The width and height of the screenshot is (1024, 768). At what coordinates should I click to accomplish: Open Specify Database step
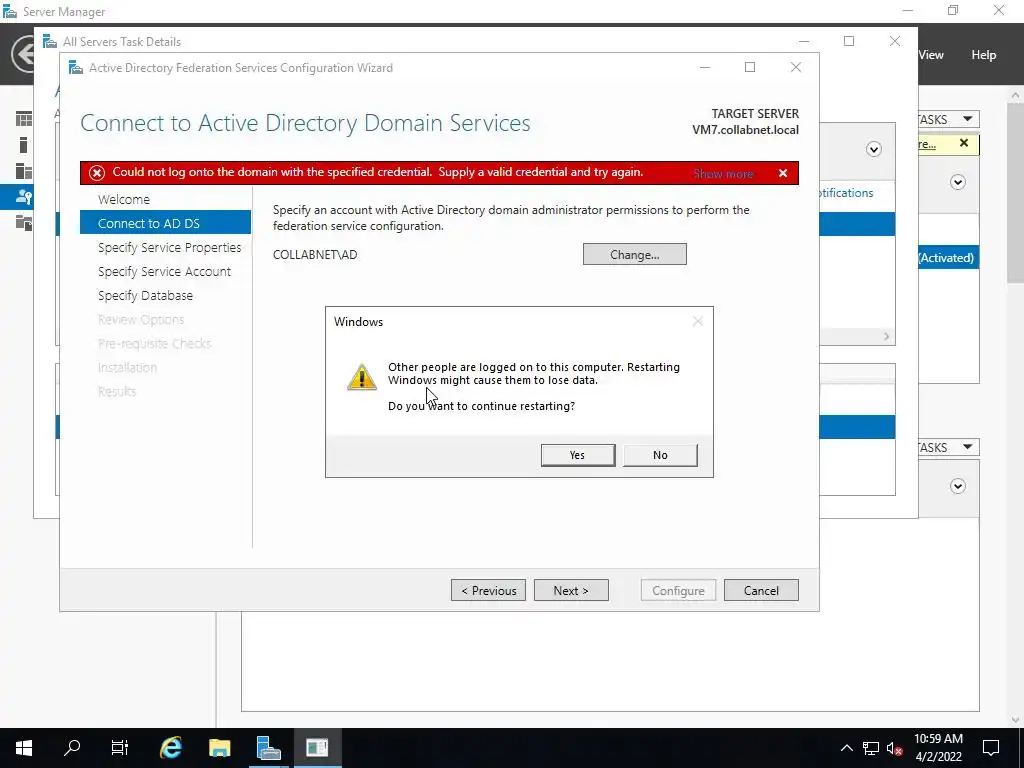click(145, 296)
